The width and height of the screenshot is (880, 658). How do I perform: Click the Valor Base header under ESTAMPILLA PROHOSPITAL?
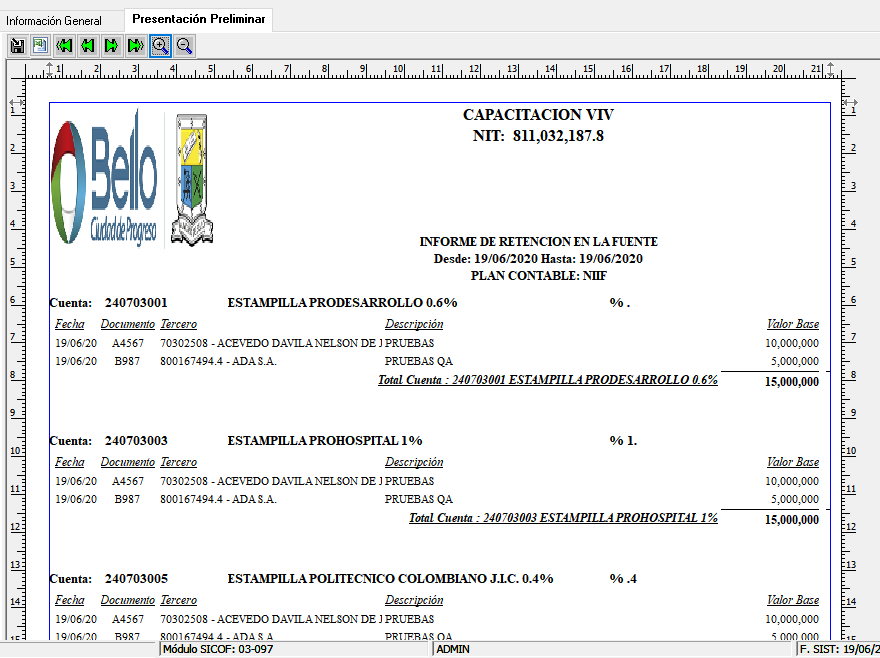tap(792, 462)
